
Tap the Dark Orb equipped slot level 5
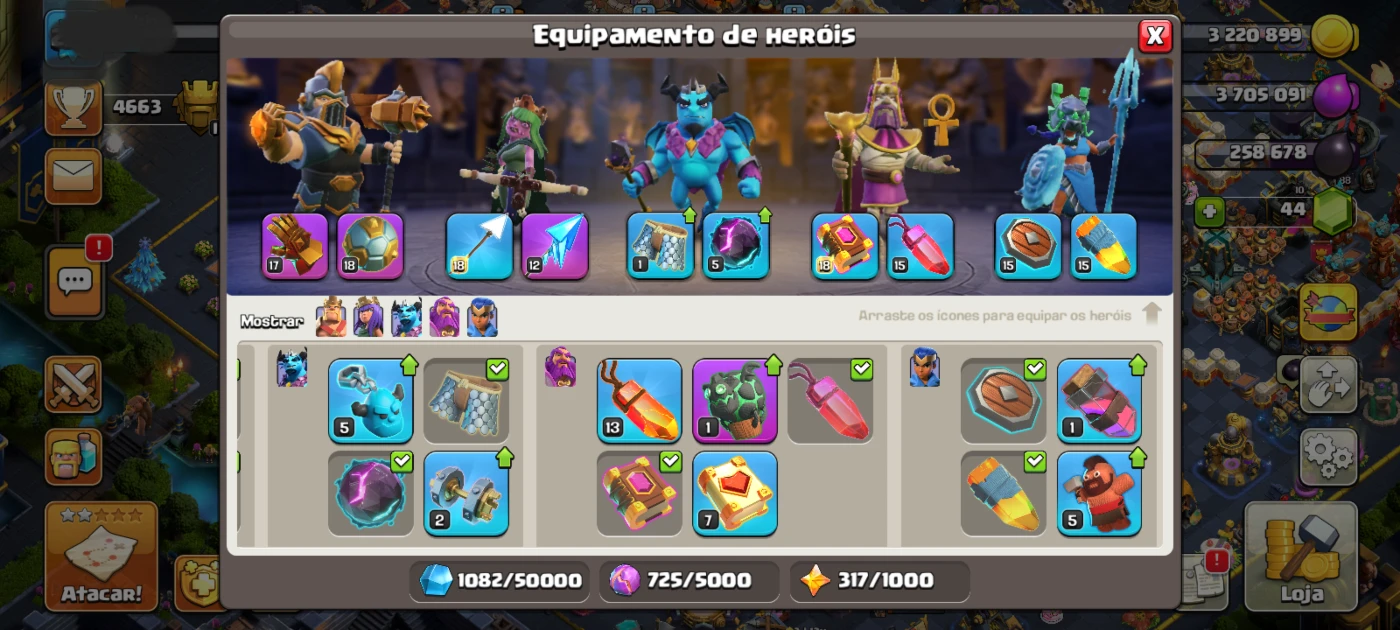(736, 245)
